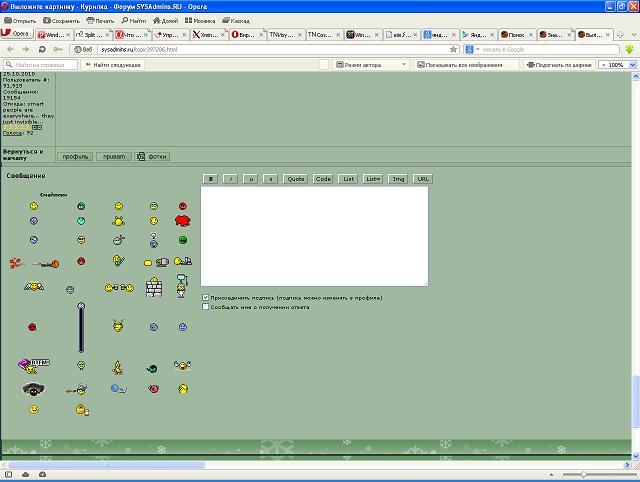This screenshot has width=640, height=482.
Task: Click the URL button
Action: tap(423, 179)
